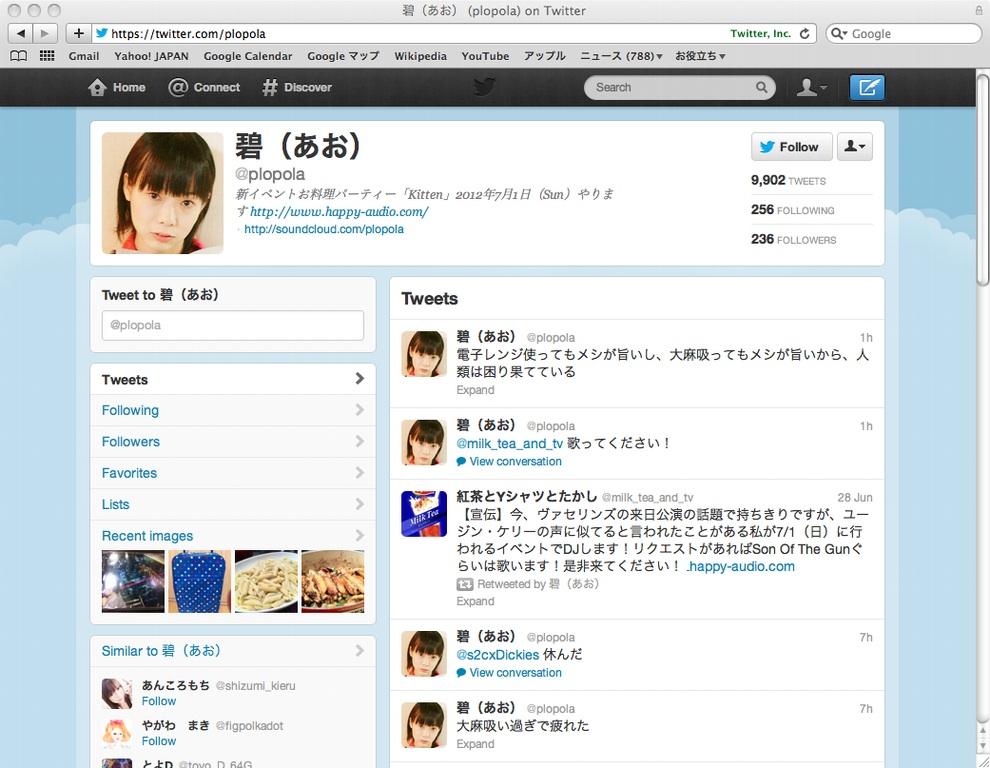Open user actions dropdown next to Follow

point(855,147)
